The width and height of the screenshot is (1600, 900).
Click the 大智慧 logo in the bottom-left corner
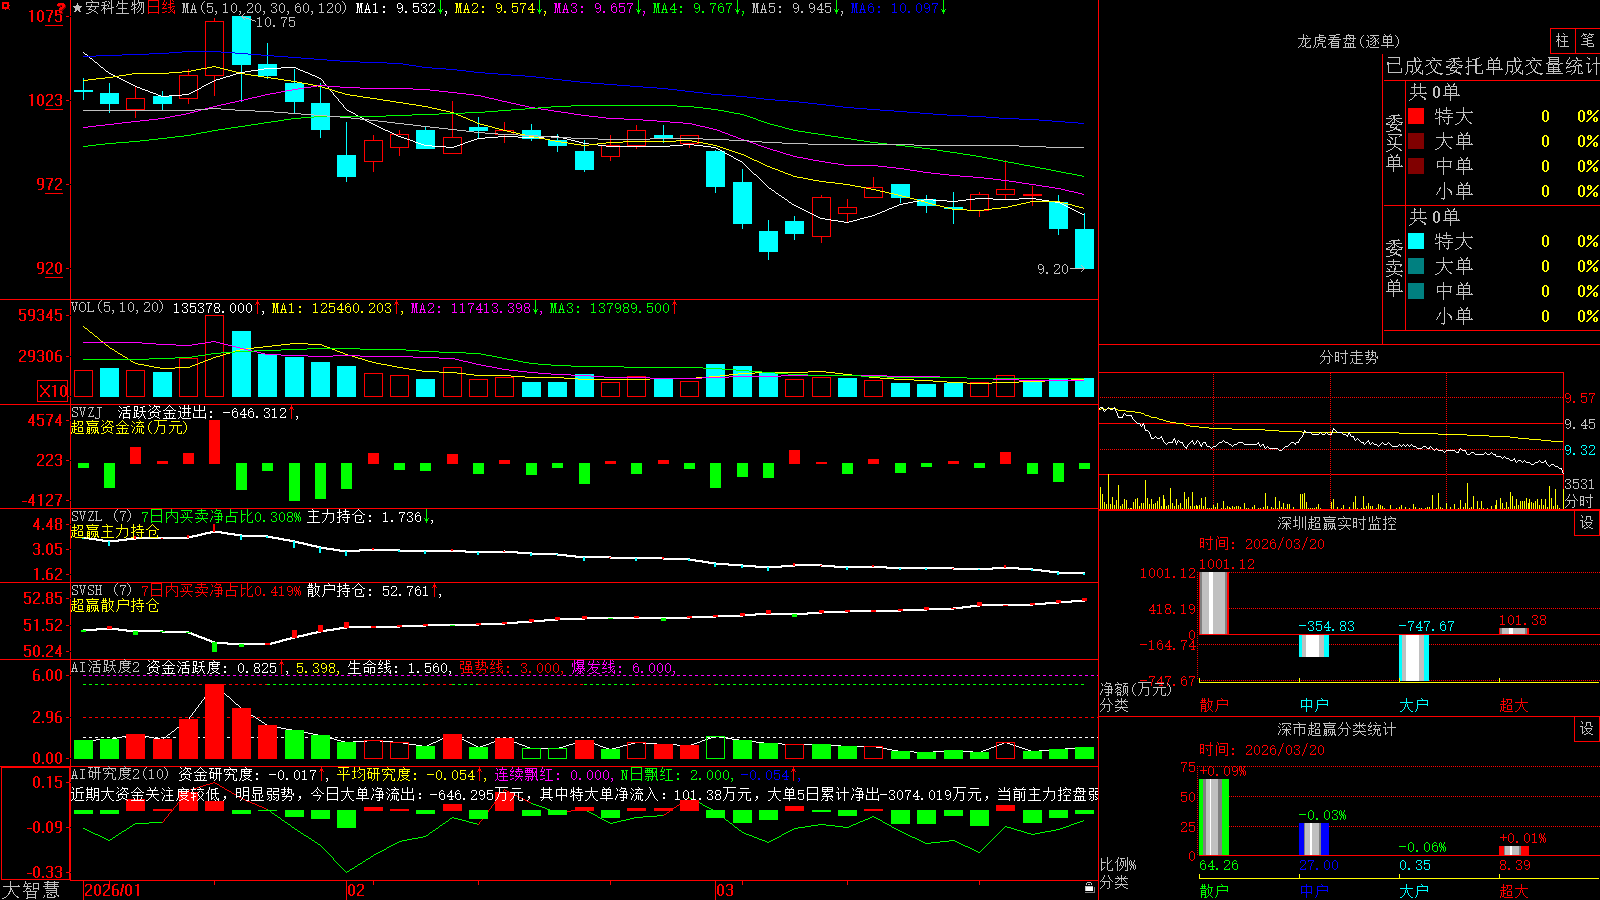(31, 890)
